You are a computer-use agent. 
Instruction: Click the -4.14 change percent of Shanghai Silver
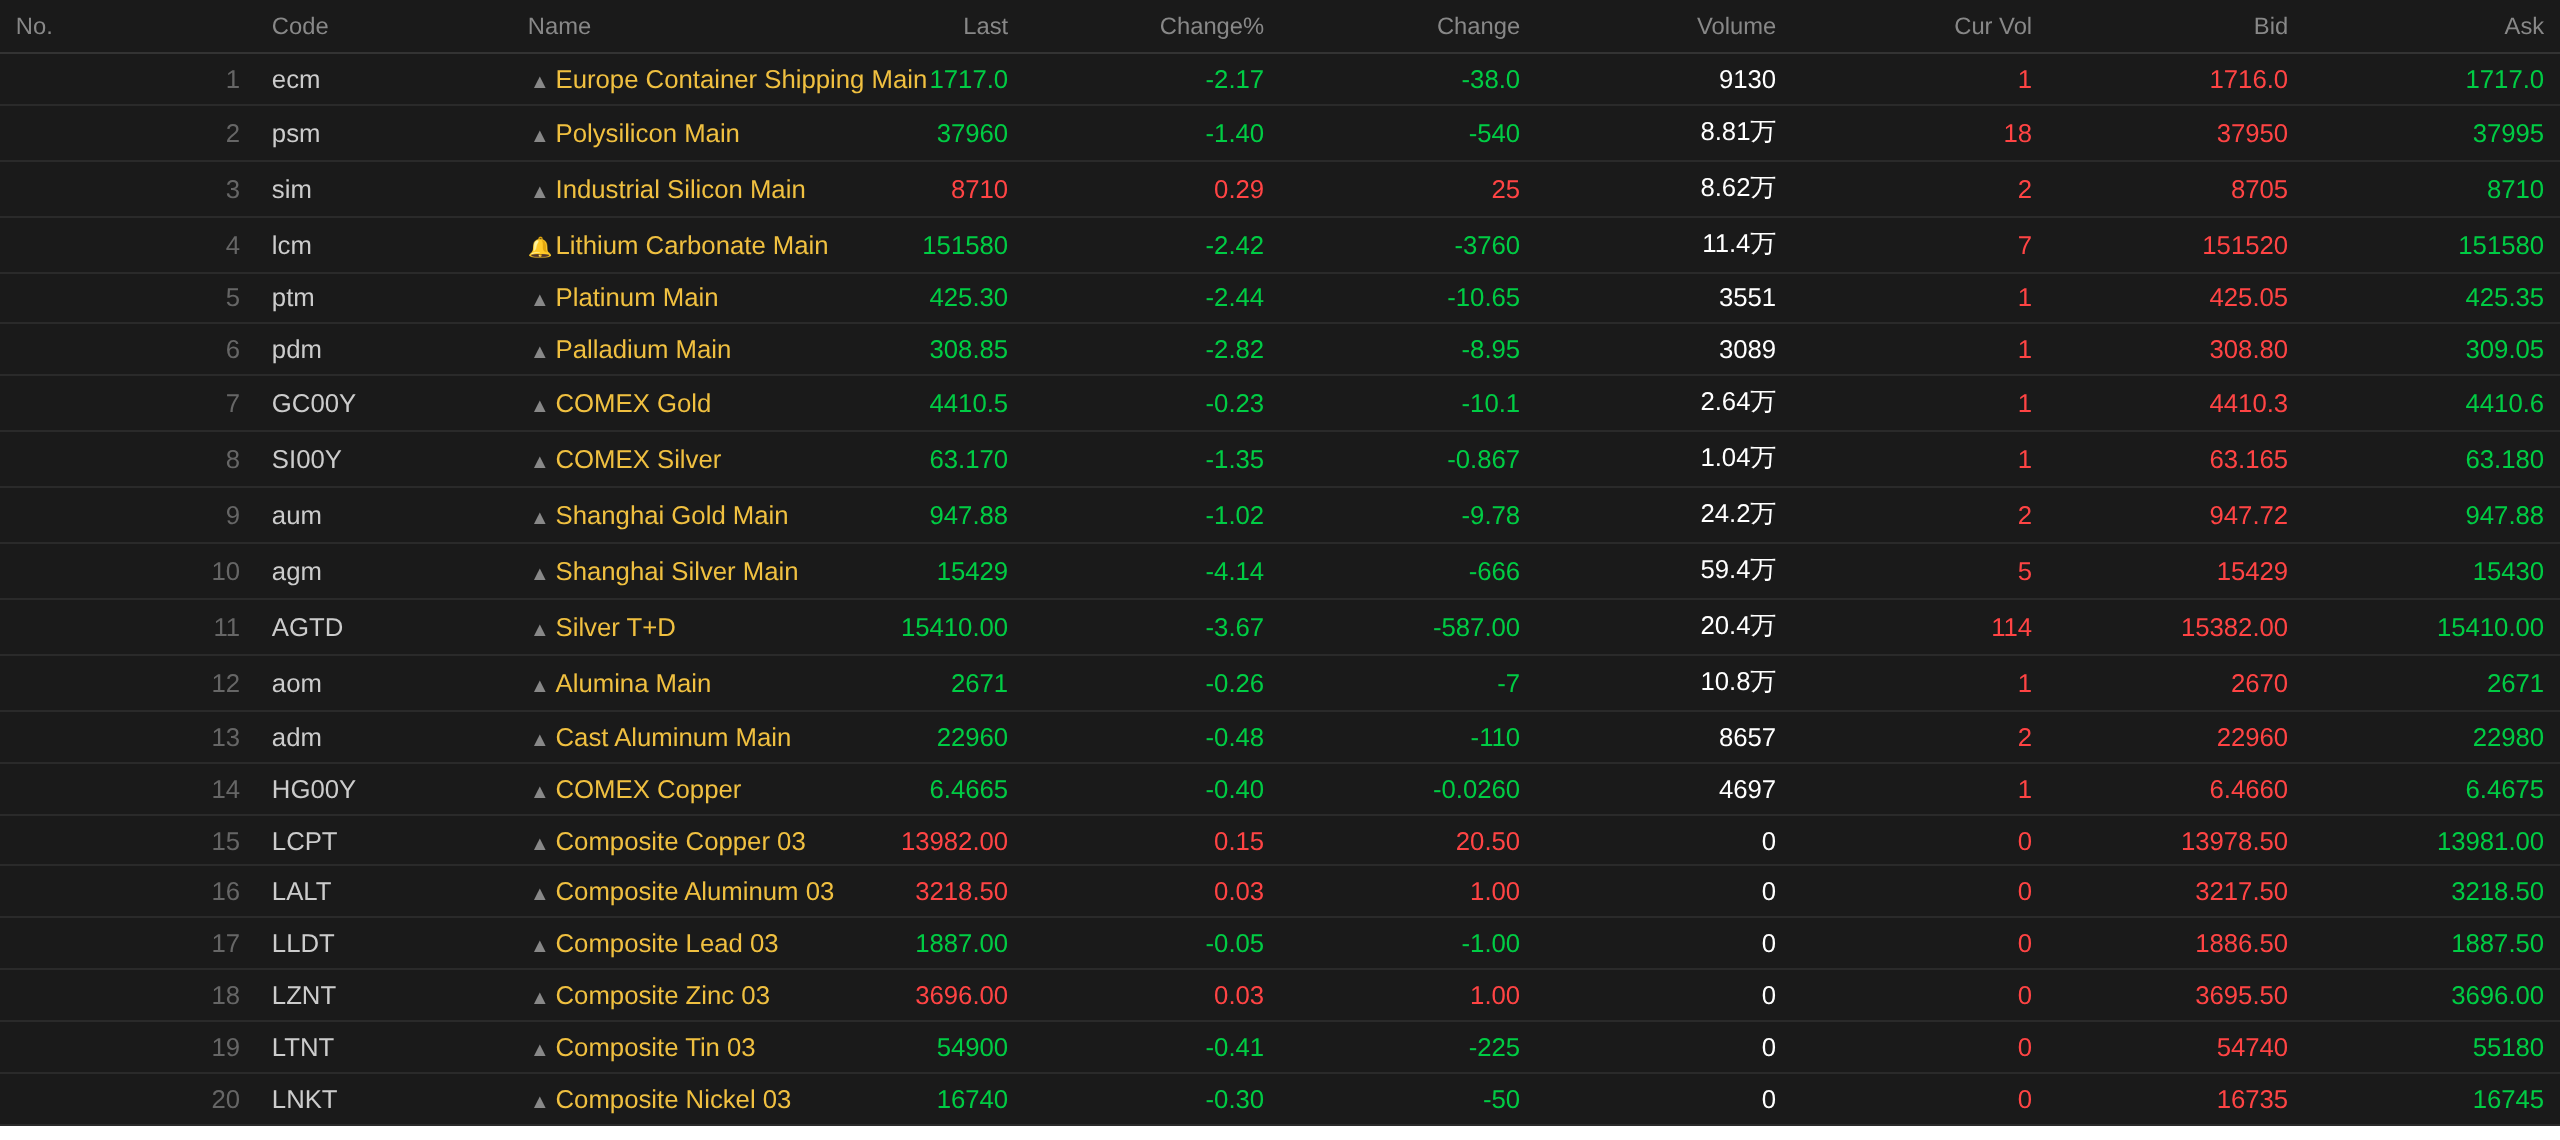(1234, 571)
